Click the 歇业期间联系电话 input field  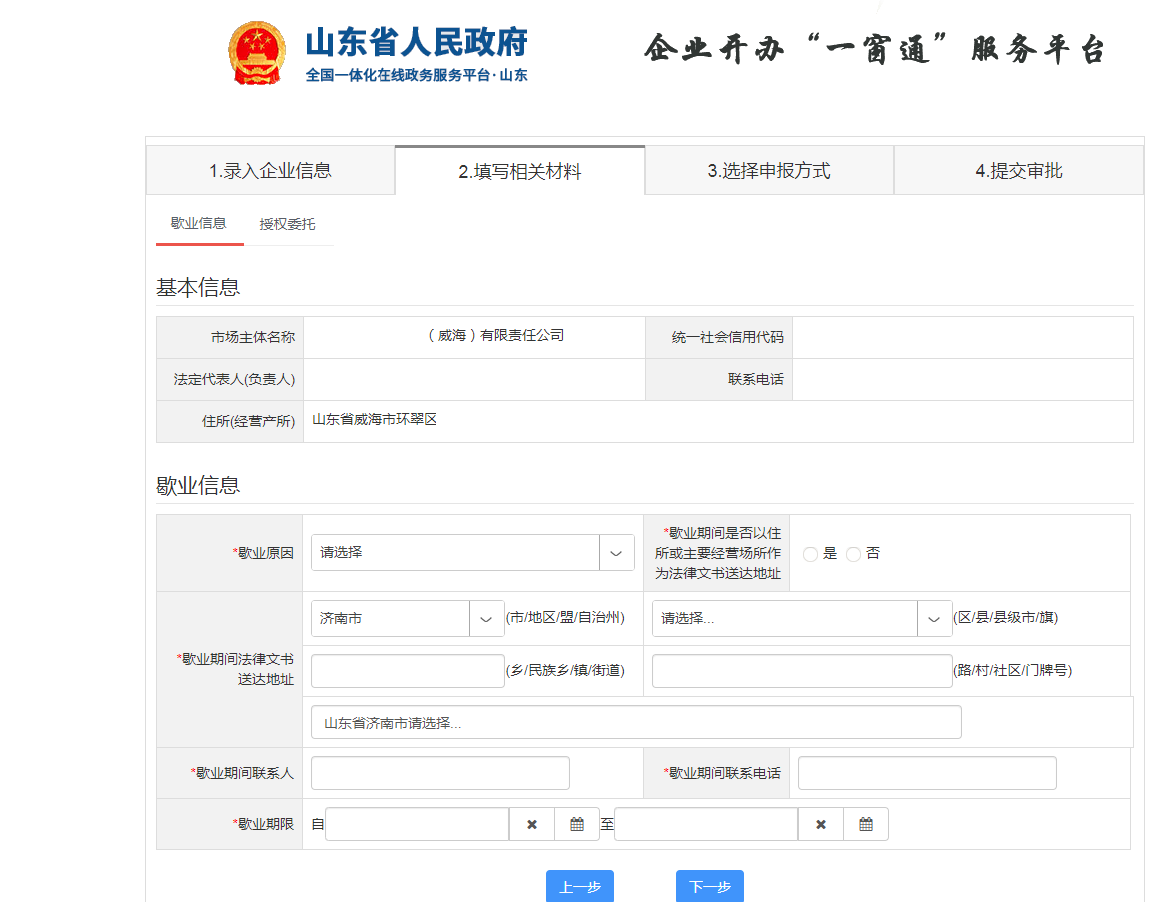(x=926, y=773)
